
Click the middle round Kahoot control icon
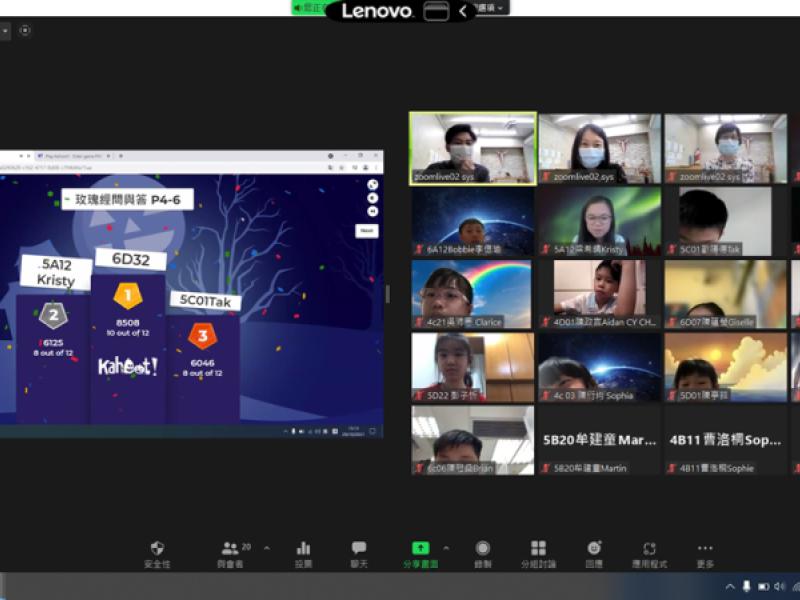point(373,198)
